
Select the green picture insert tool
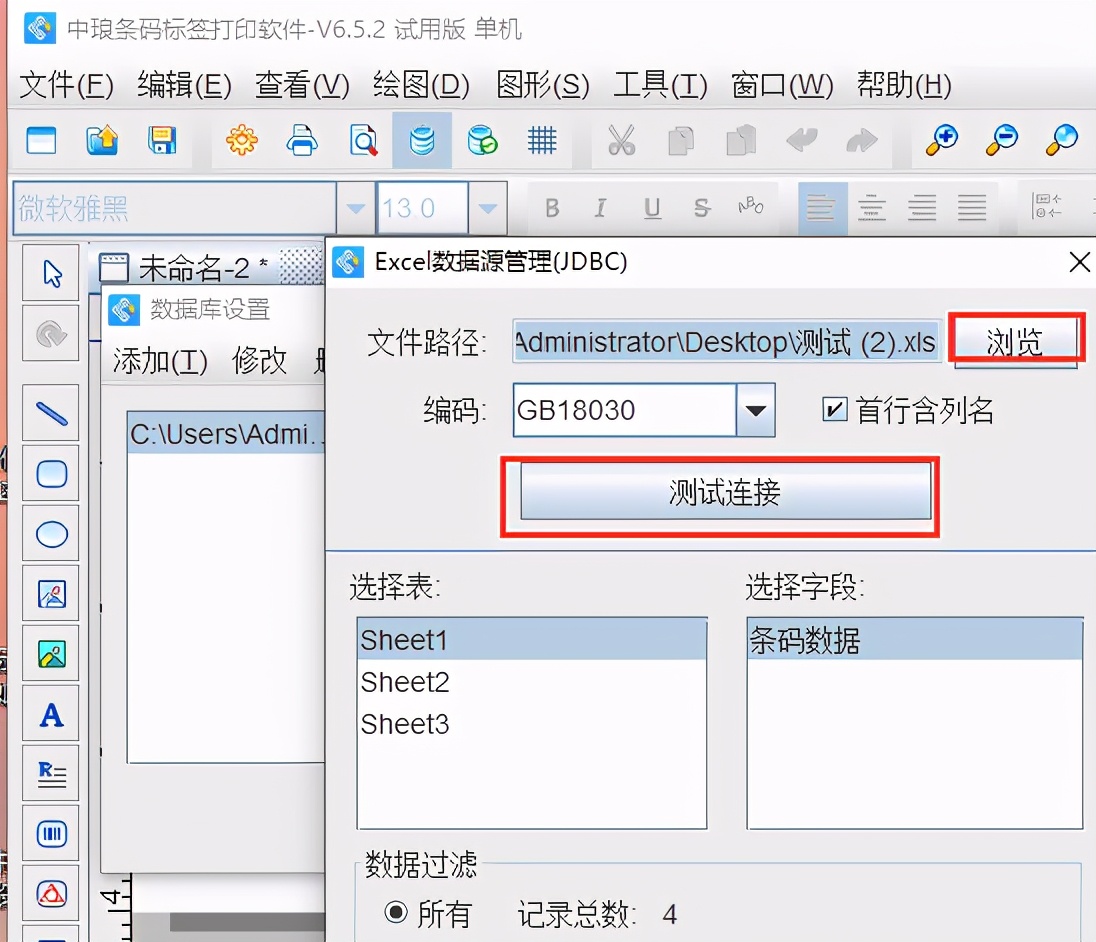coord(51,655)
